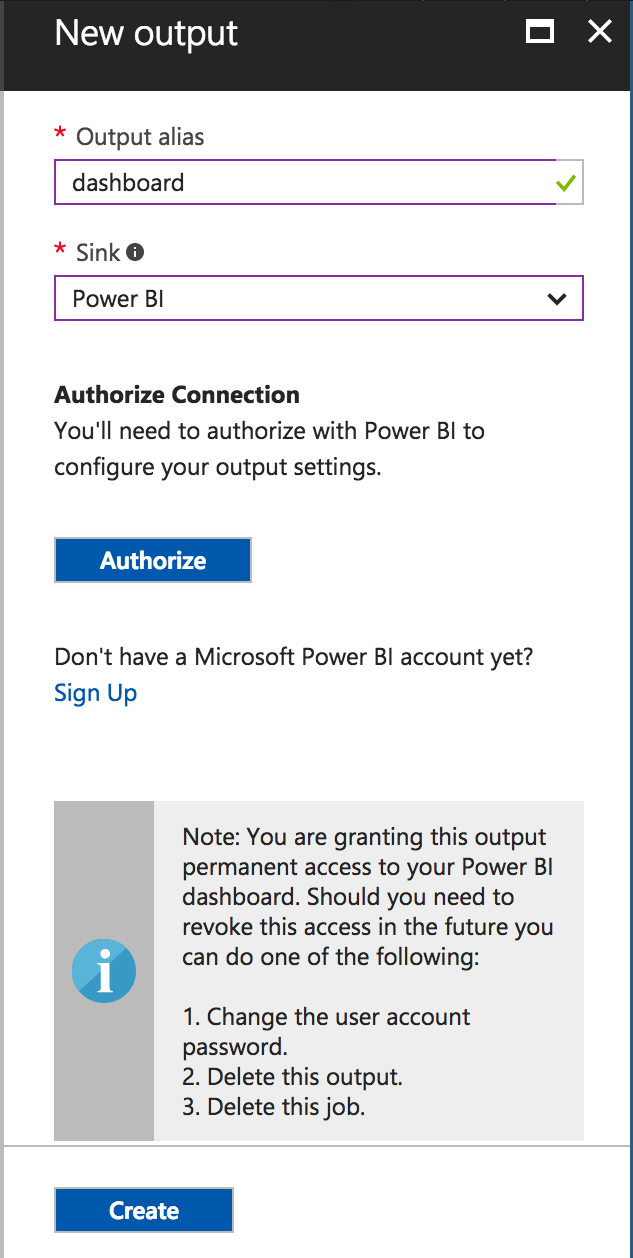Viewport: 633px width, 1258px height.
Task: Click the blue info icon in the note
Action: pos(104,971)
